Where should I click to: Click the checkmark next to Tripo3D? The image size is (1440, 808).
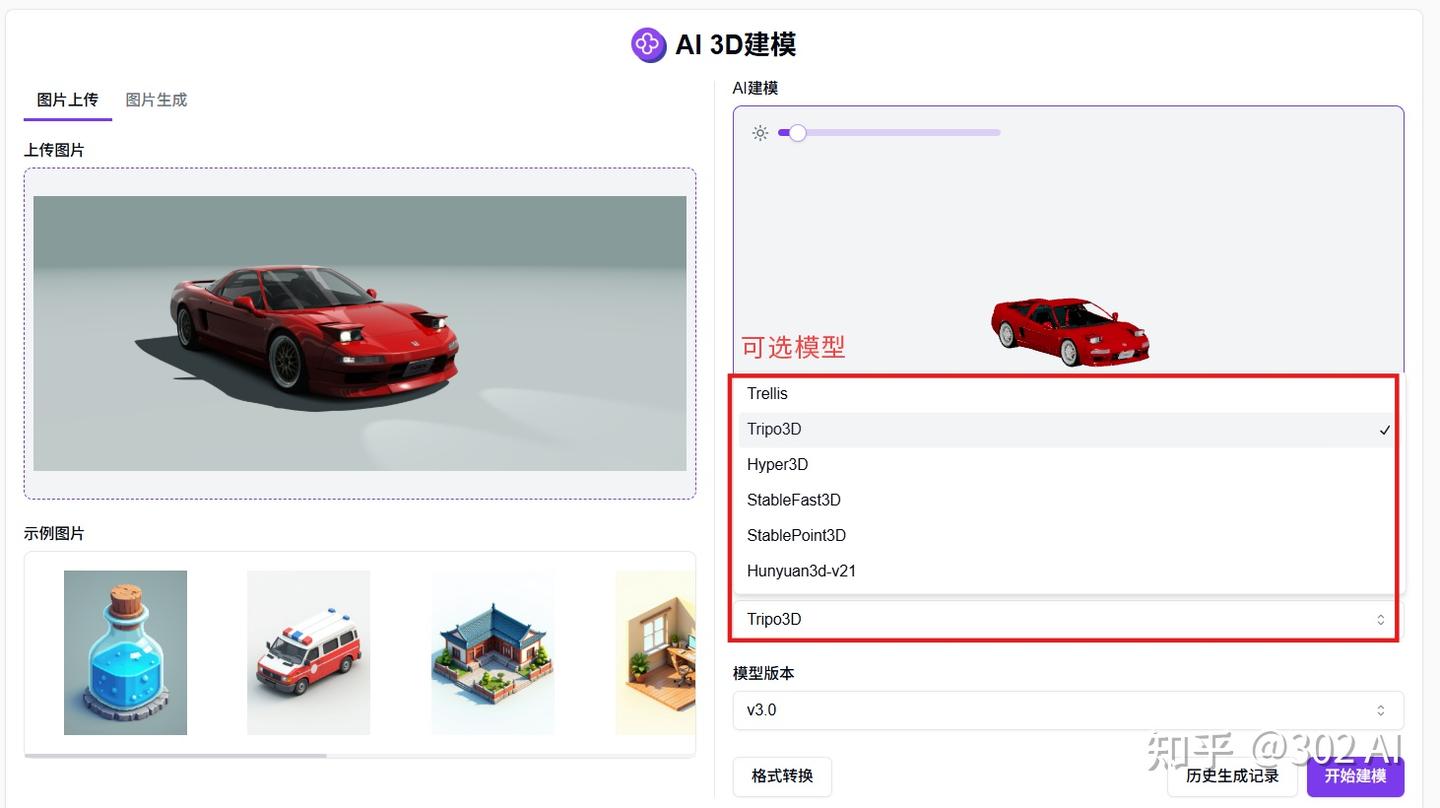click(1385, 430)
